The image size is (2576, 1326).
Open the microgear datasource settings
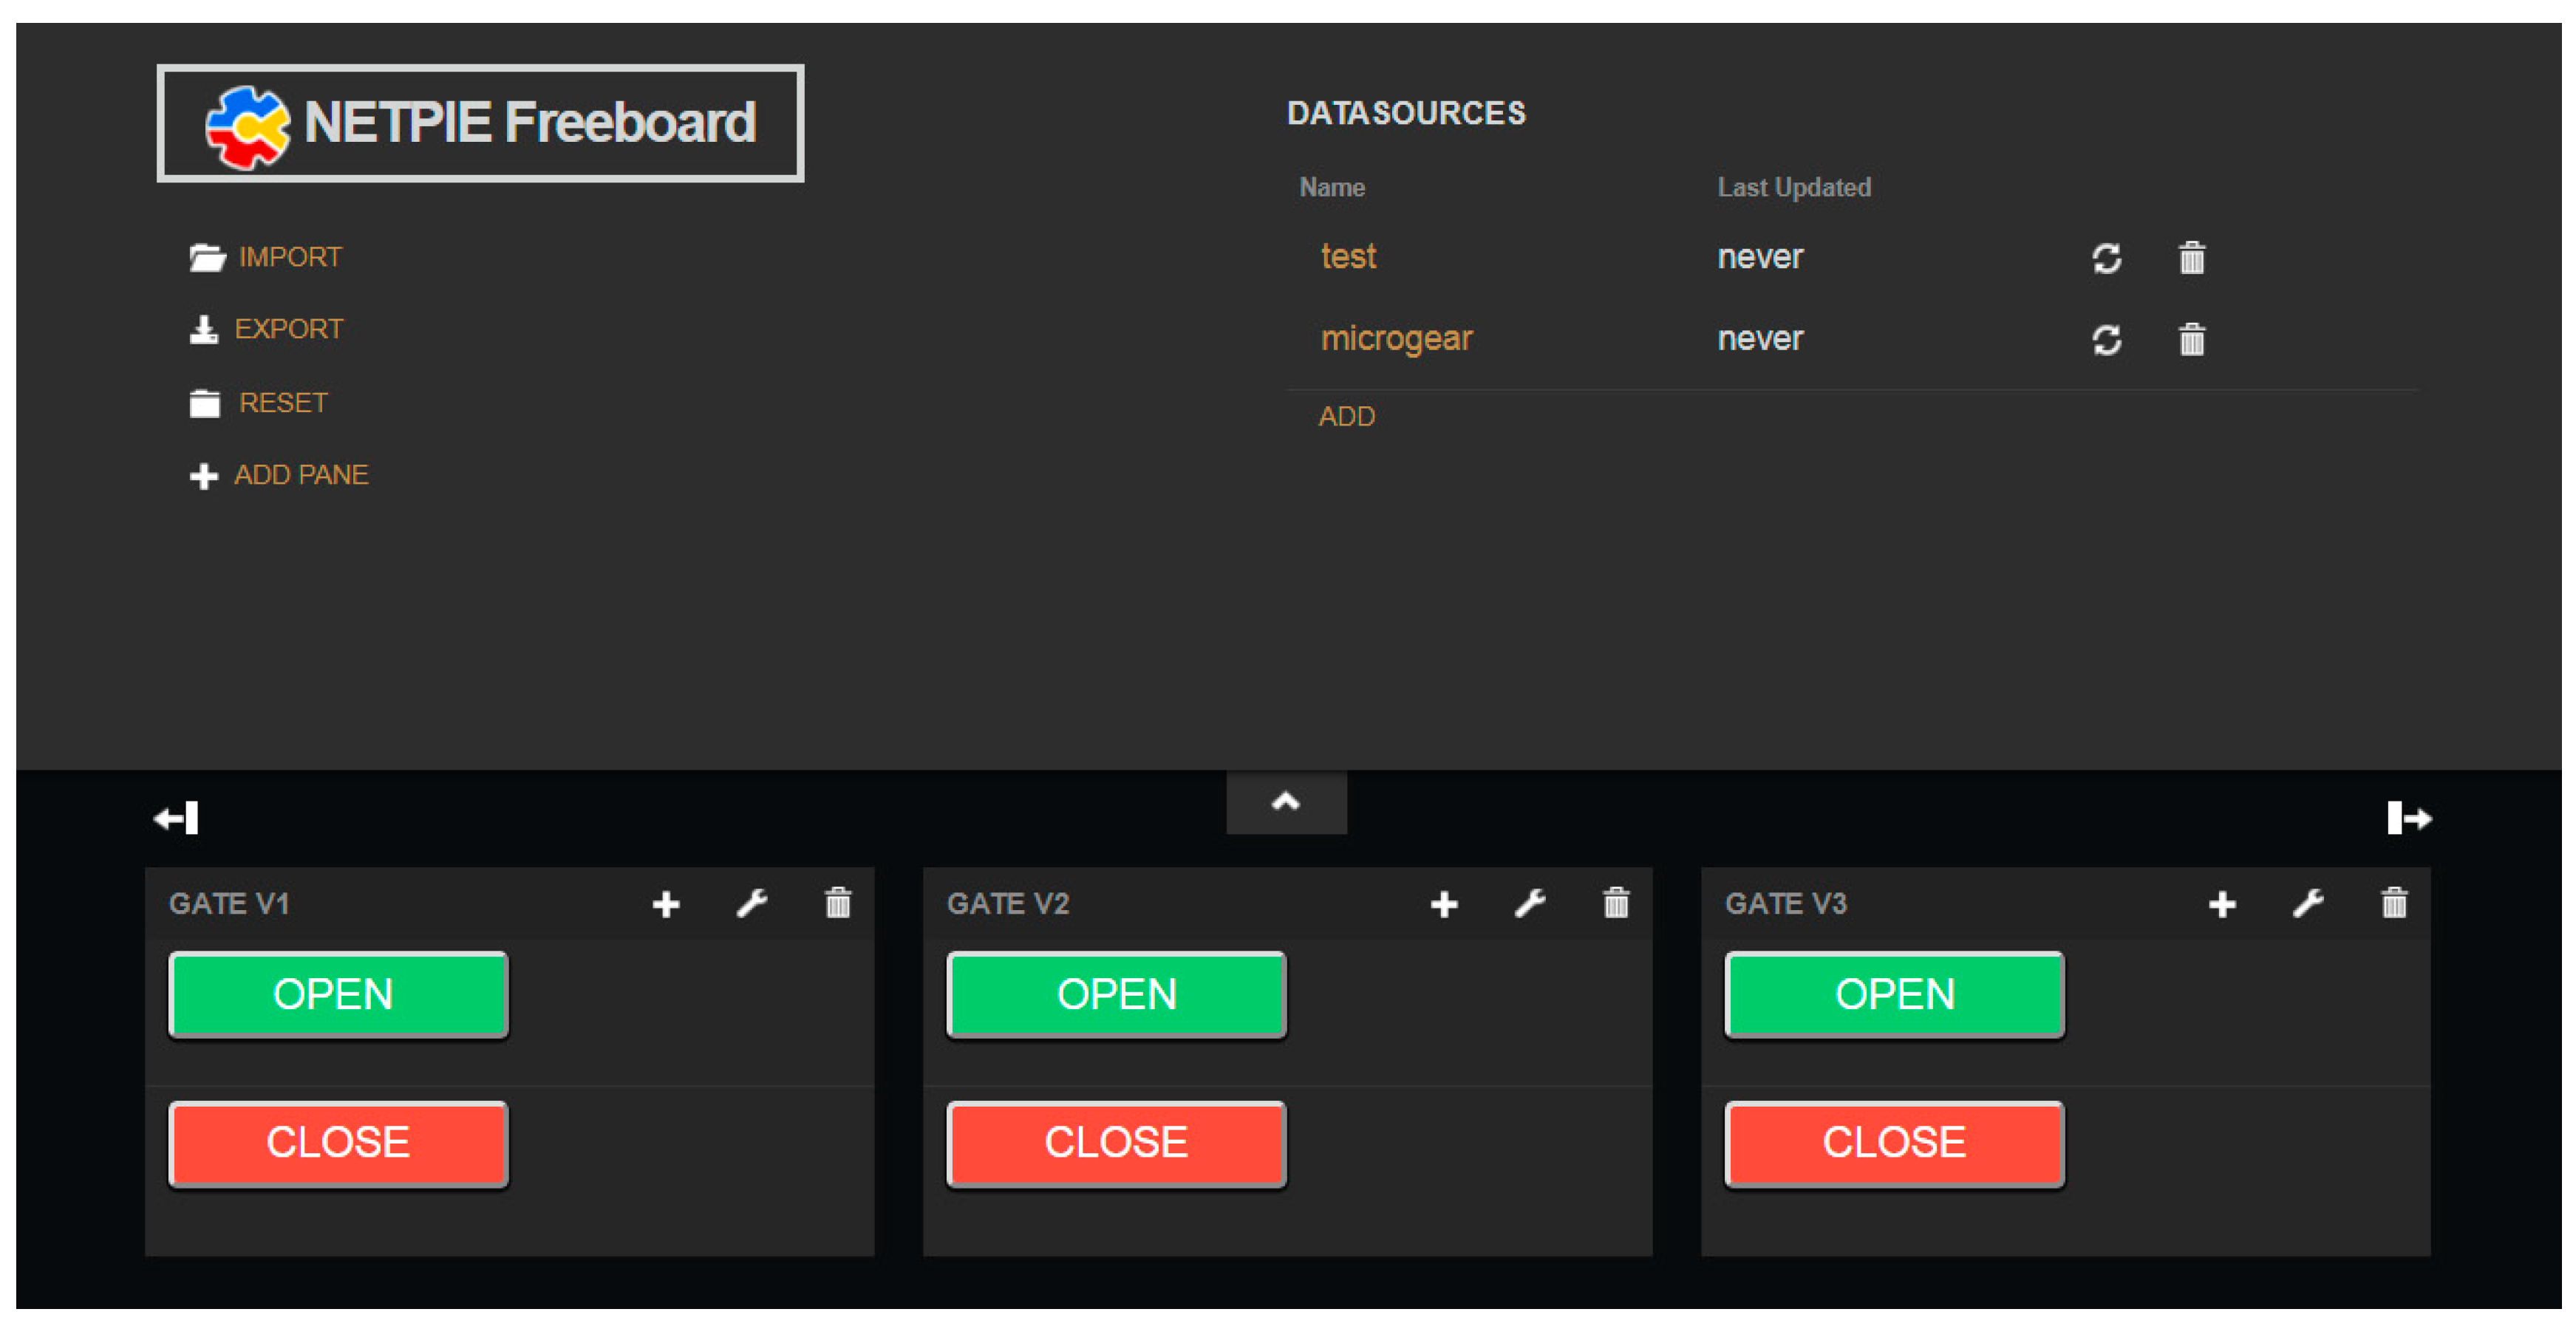[x=1397, y=339]
